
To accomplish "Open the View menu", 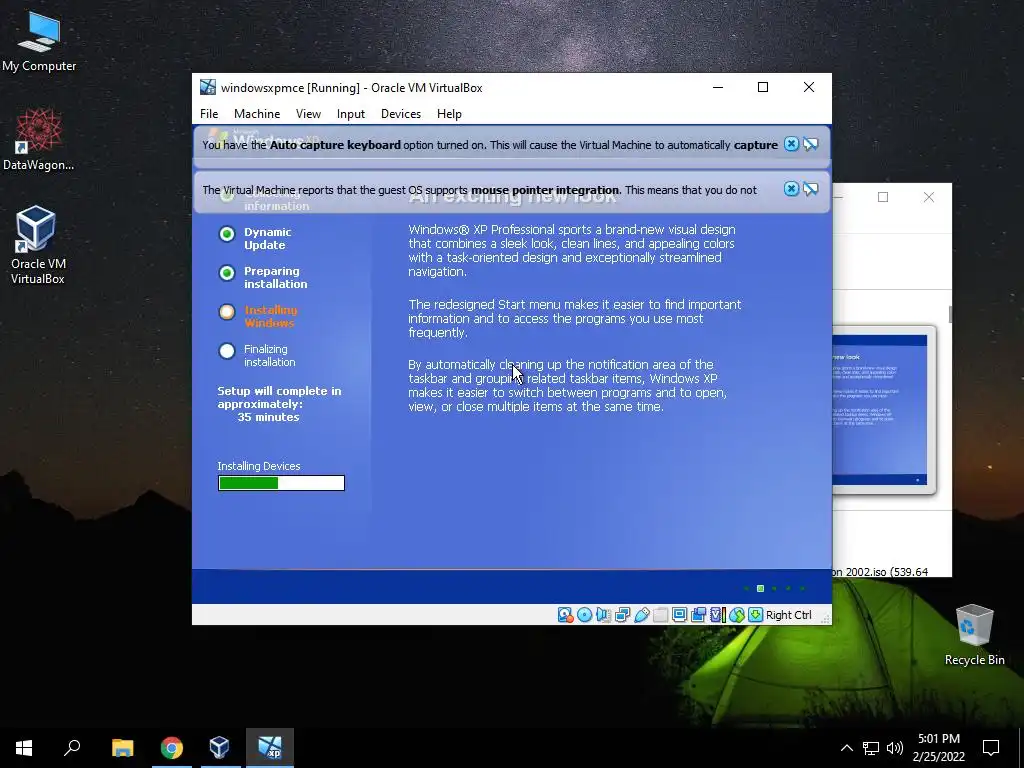I will (x=308, y=114).
